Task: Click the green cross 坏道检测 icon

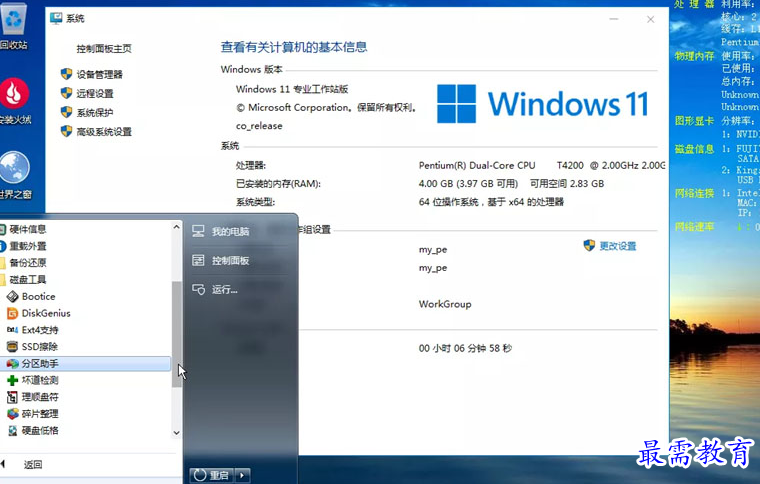Action: (13, 380)
